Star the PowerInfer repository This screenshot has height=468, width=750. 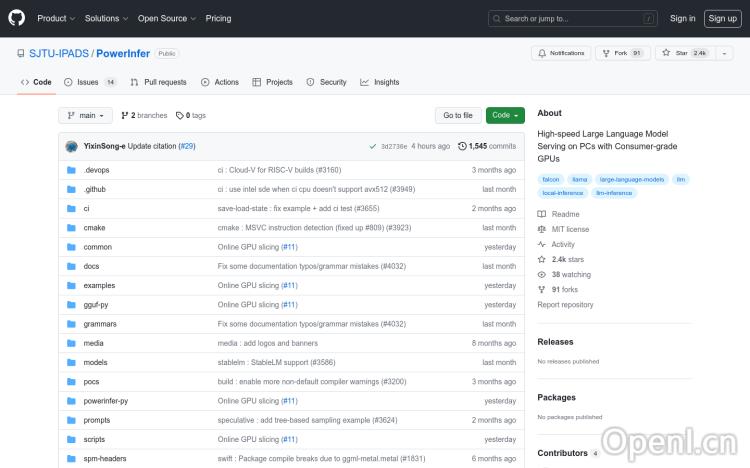click(x=679, y=53)
